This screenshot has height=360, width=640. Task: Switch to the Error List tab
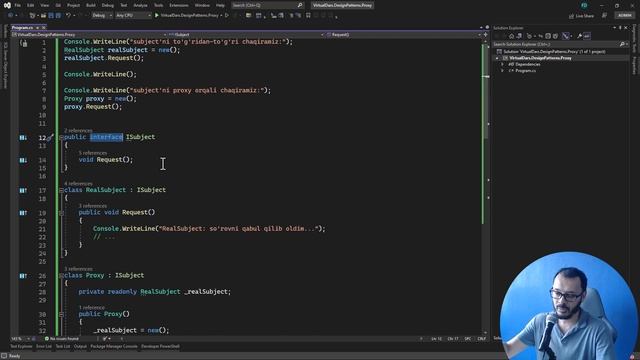(44, 347)
